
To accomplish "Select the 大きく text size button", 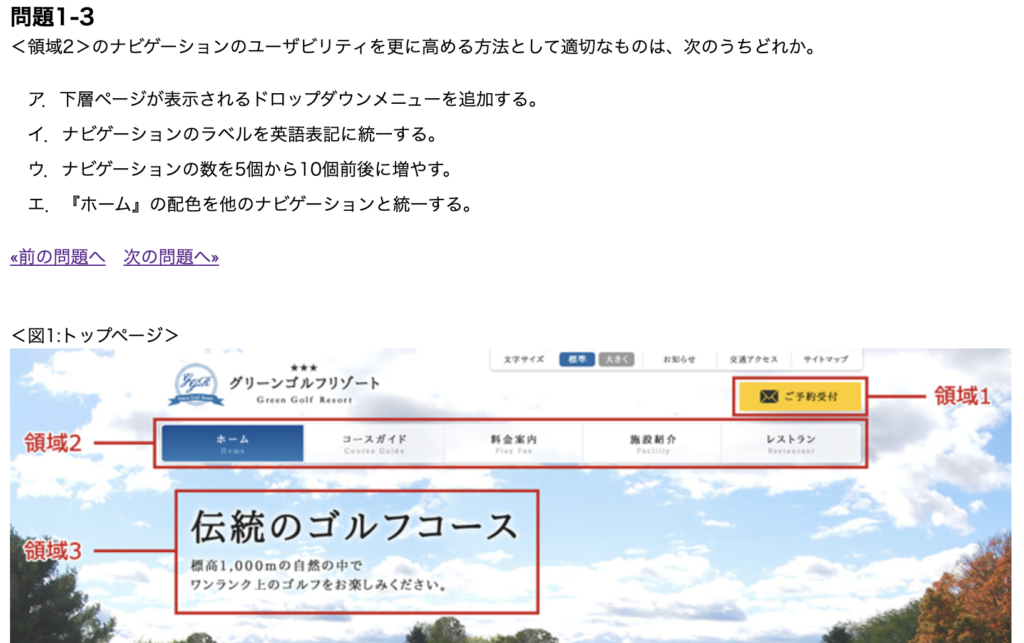I will coord(616,359).
